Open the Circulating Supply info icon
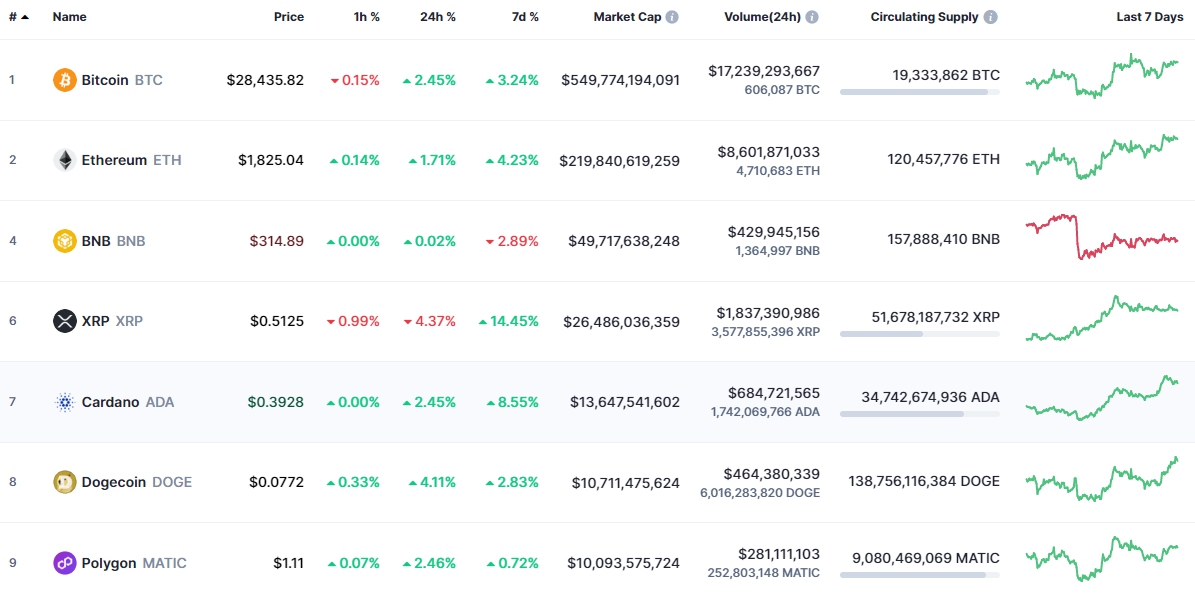The width and height of the screenshot is (1195, 594). click(991, 17)
